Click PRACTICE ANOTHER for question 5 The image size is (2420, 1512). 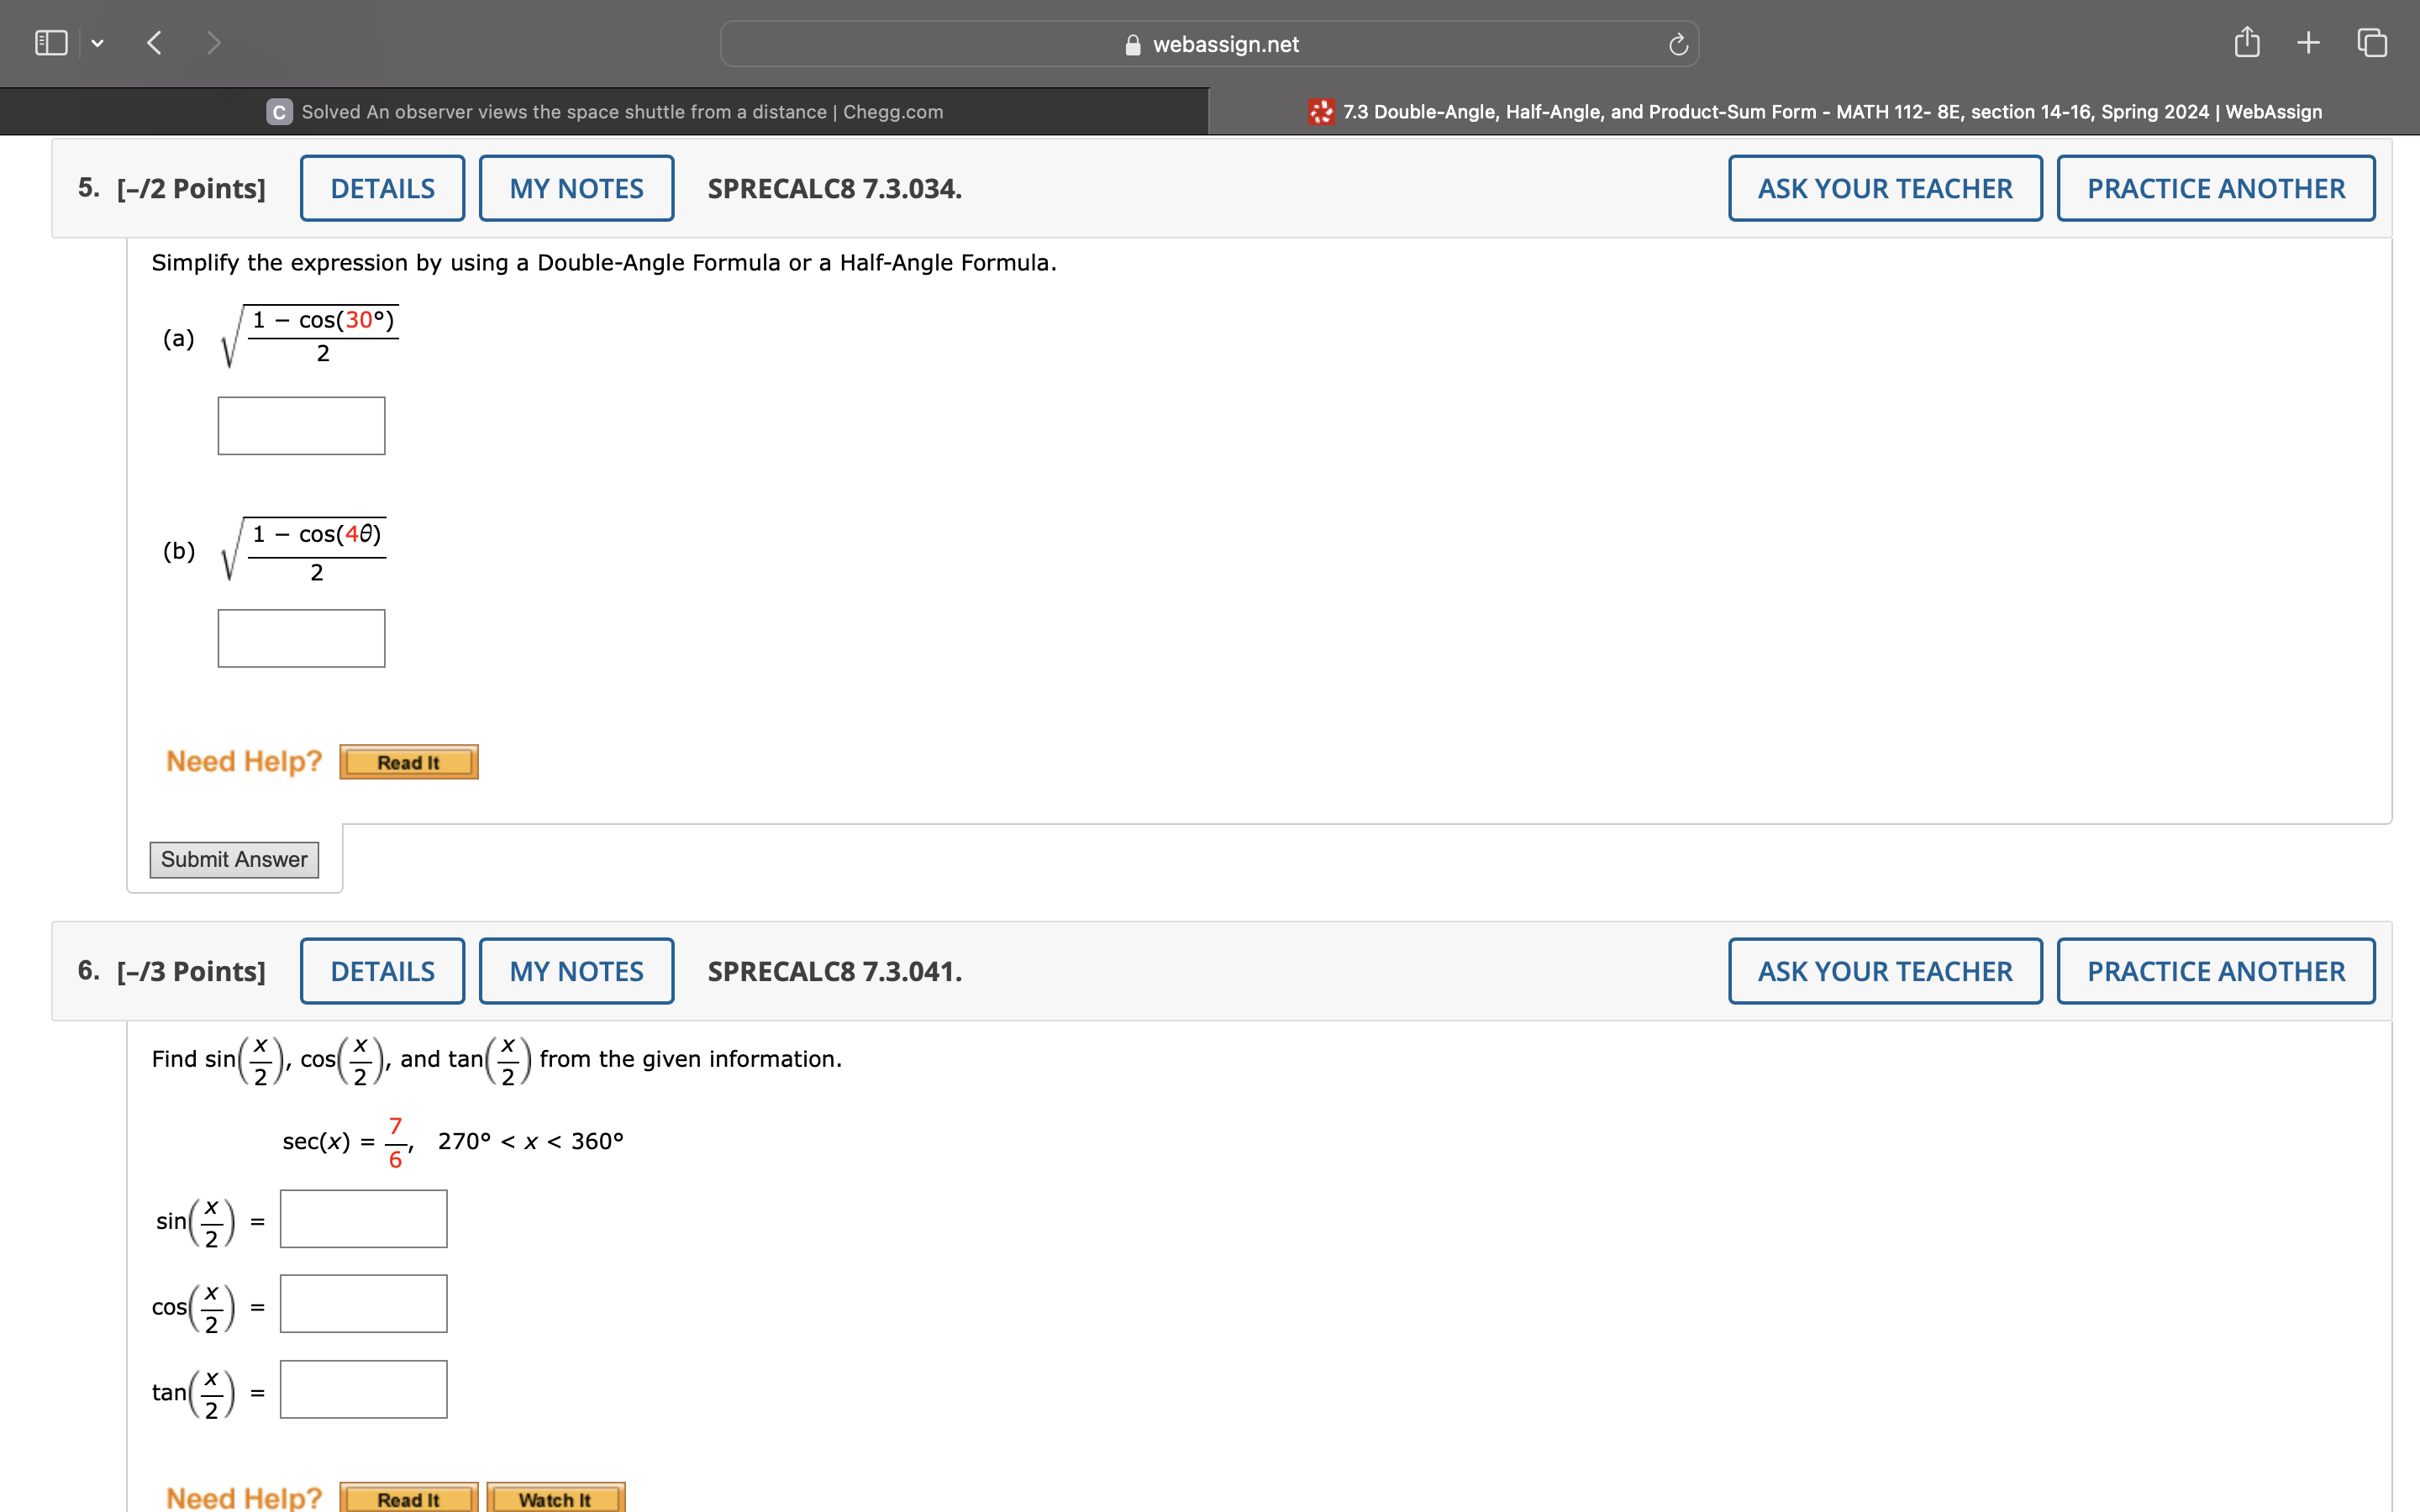2215,188
